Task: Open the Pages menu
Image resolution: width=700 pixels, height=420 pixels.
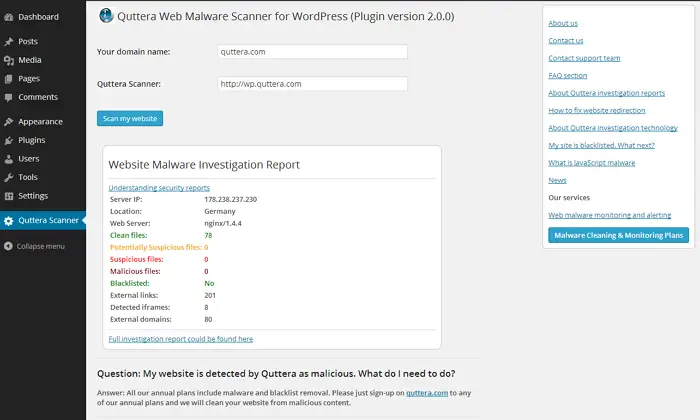Action: click(x=29, y=79)
